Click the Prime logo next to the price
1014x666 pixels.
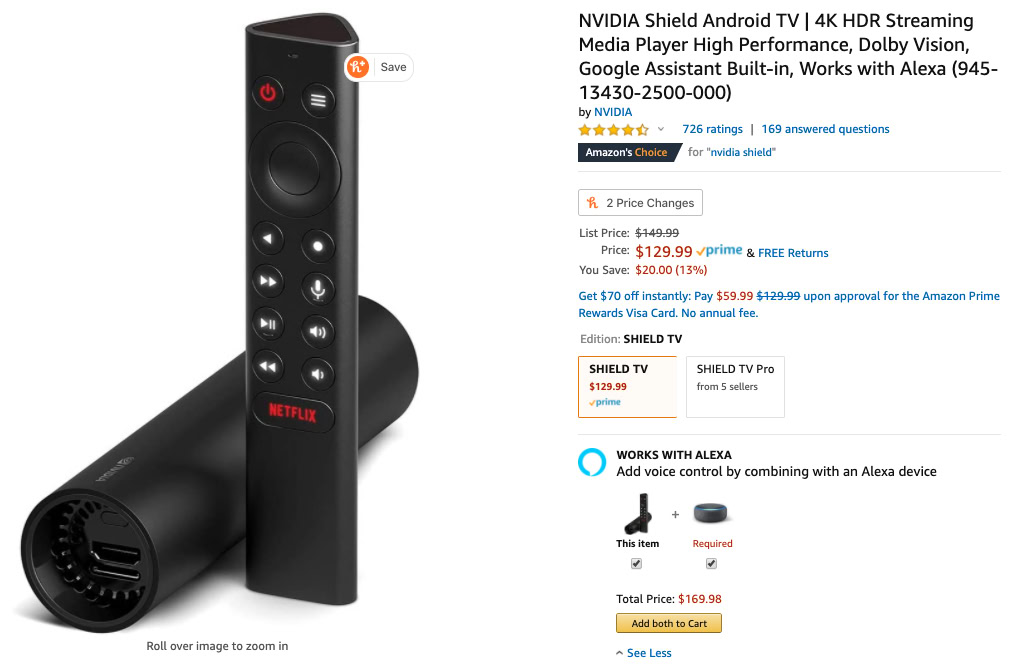click(x=719, y=251)
